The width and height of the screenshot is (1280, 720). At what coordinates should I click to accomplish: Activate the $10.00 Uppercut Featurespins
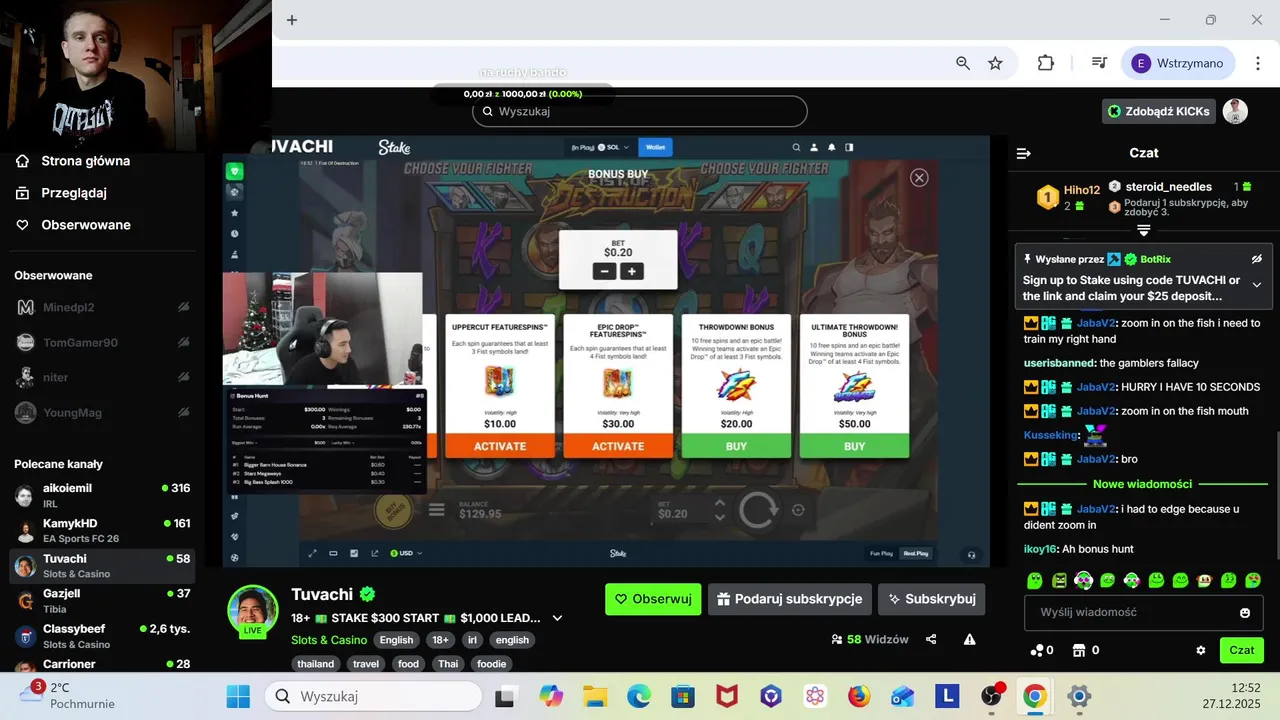pyautogui.click(x=500, y=446)
